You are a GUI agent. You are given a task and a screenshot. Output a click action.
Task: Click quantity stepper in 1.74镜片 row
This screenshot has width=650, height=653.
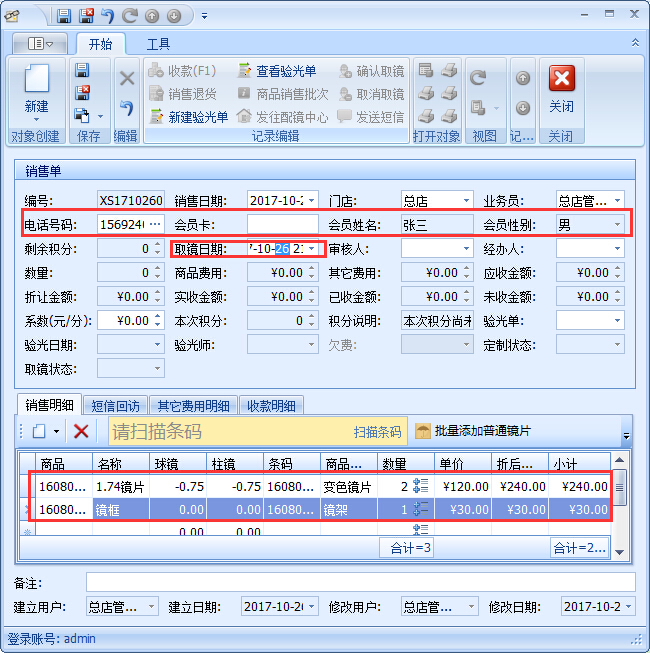(421, 487)
